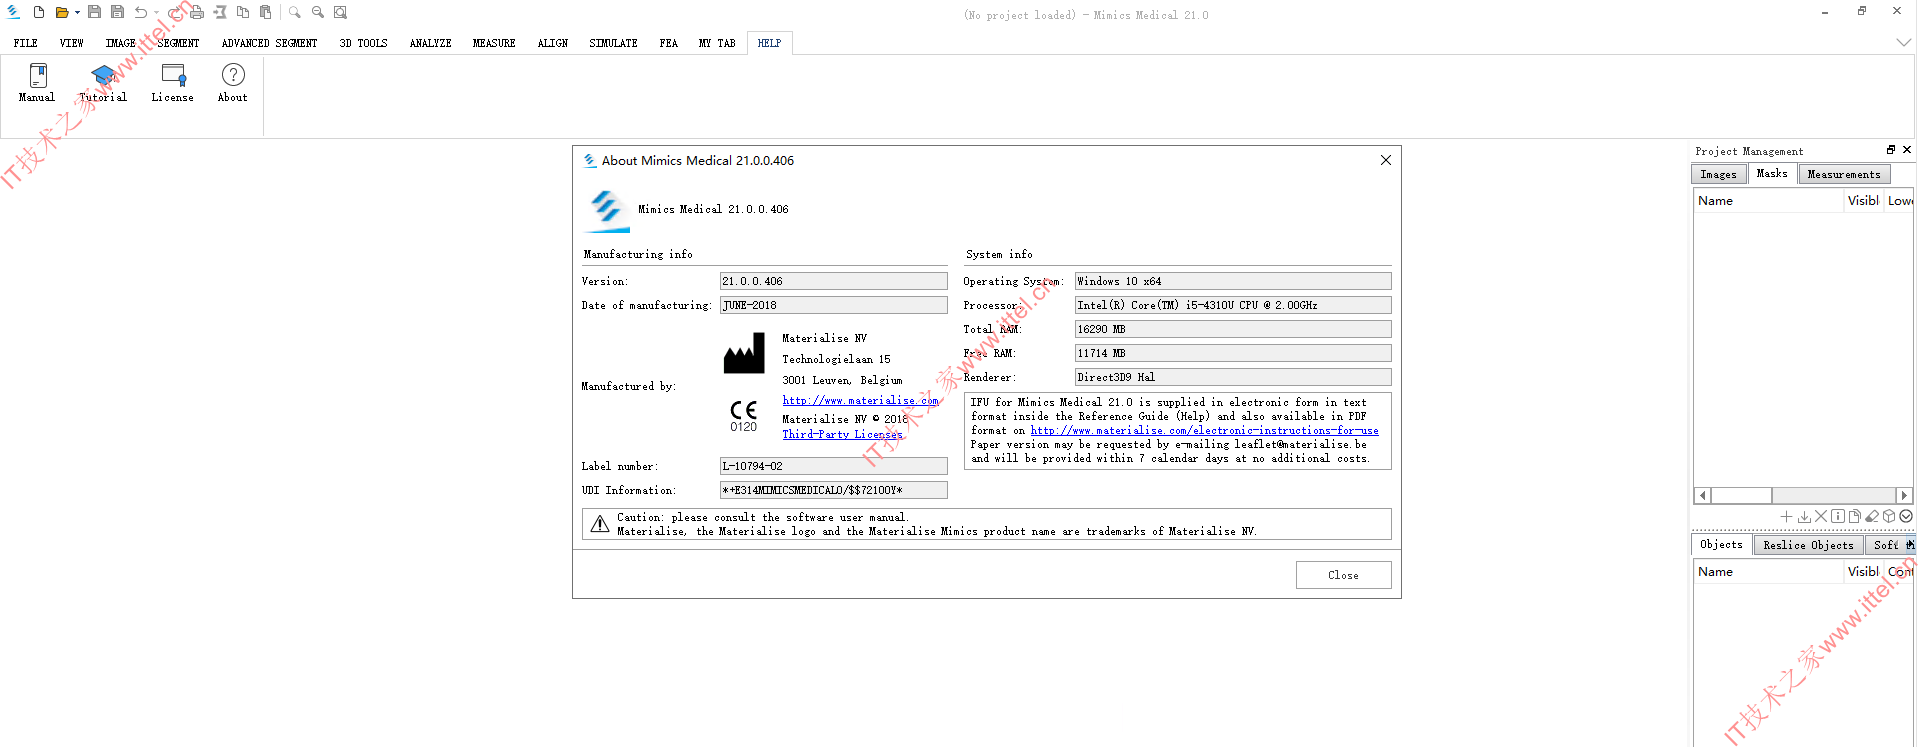Click the Zoom Out magnifier icon
1918x747 pixels.
318,12
